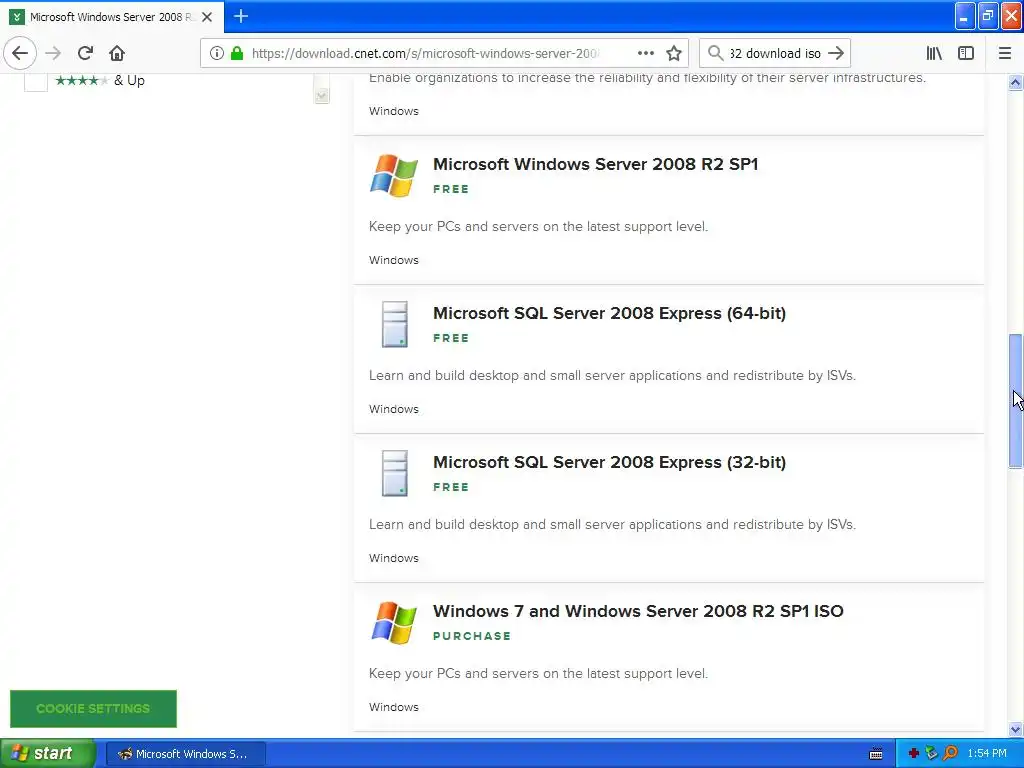Close the Microsoft Windows Server 2008 tab
Screen dimensions: 1024x768
[207, 17]
